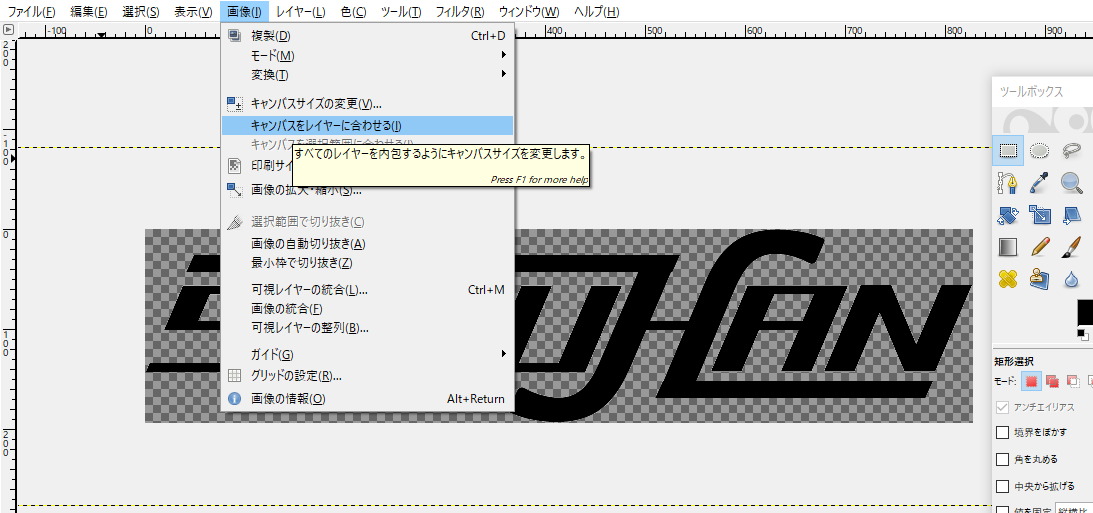This screenshot has height=513, width=1093.
Task: Expand モード(M) submenu
Action: (367, 55)
